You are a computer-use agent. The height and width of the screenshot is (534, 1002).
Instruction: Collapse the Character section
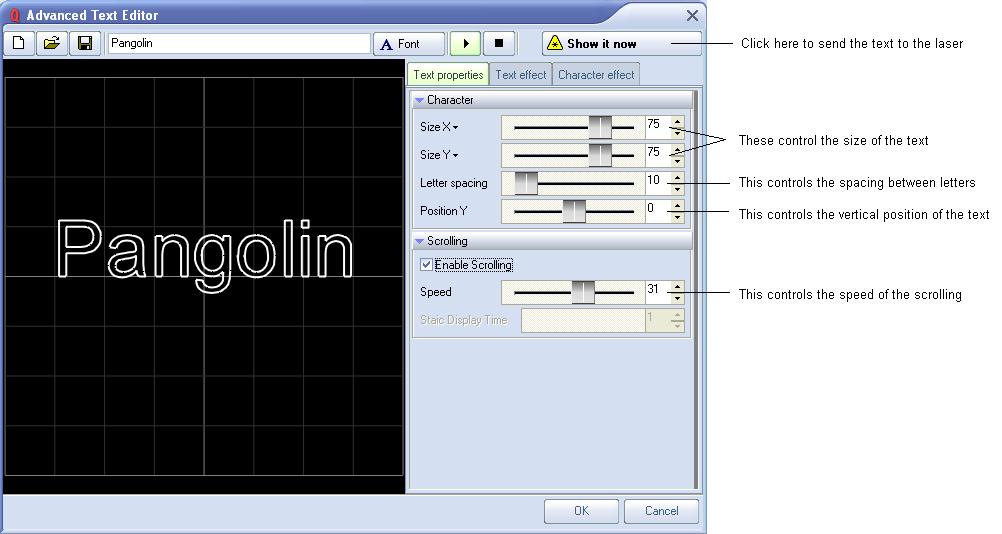[x=420, y=100]
